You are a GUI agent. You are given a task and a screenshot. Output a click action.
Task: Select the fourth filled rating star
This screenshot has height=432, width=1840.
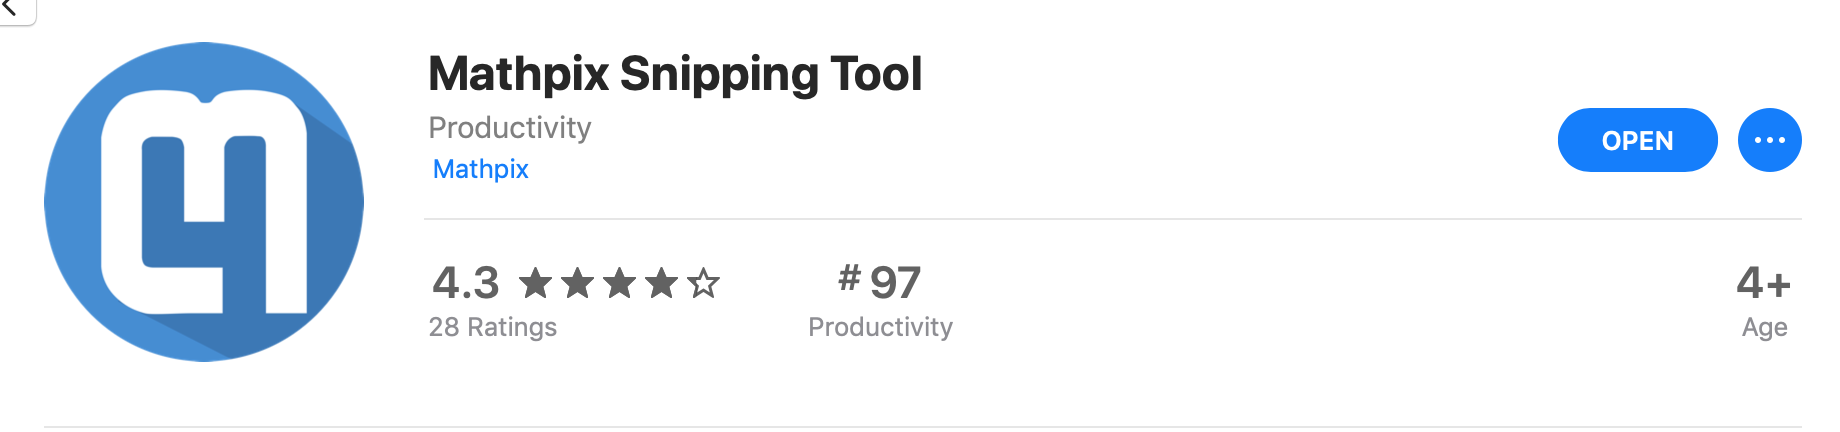click(662, 283)
